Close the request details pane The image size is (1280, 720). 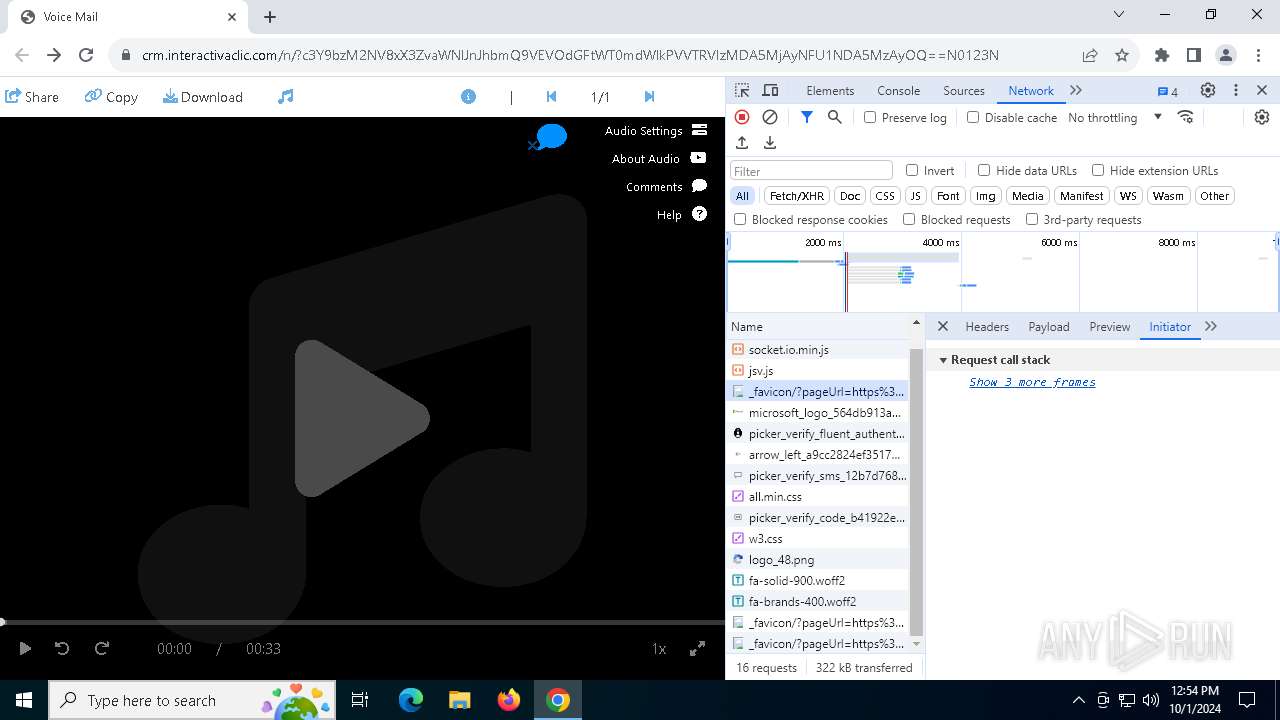(x=942, y=327)
